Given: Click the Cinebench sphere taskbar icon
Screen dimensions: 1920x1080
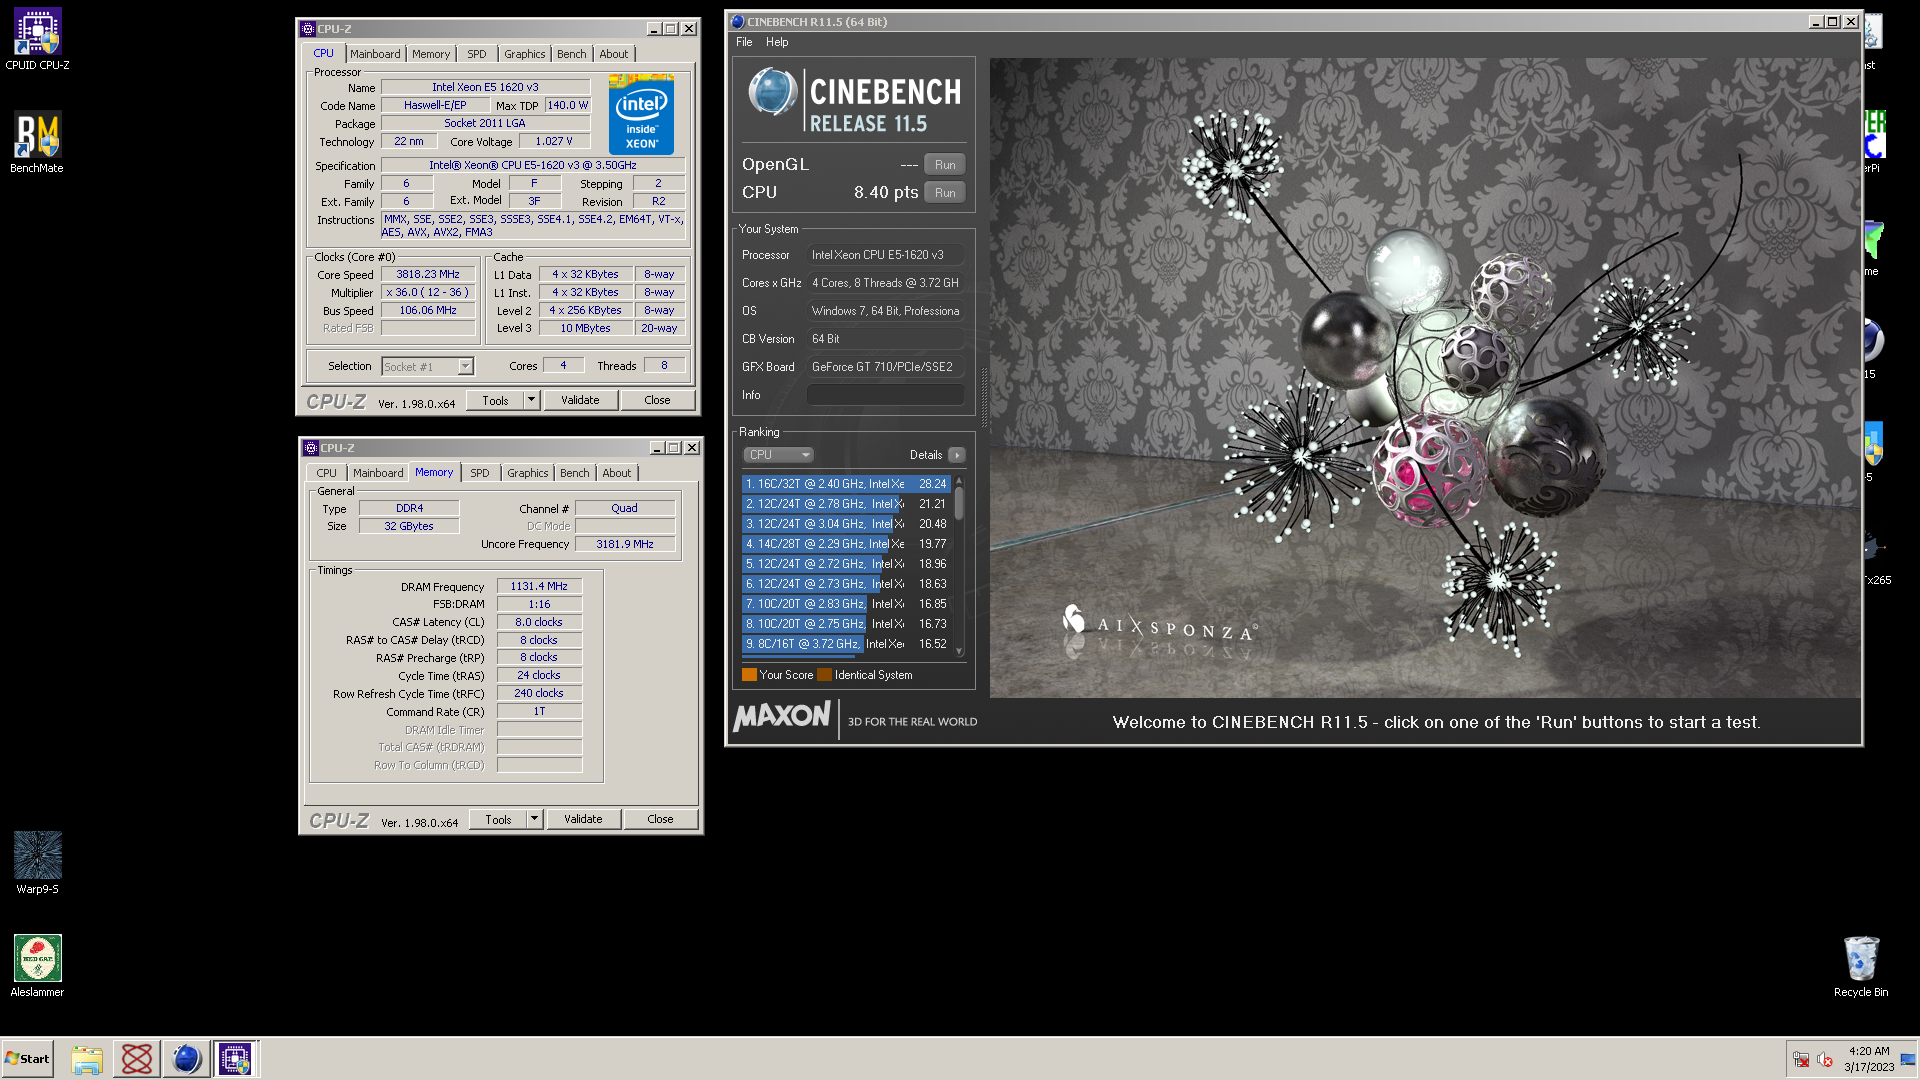Looking at the screenshot, I should pos(186,1059).
